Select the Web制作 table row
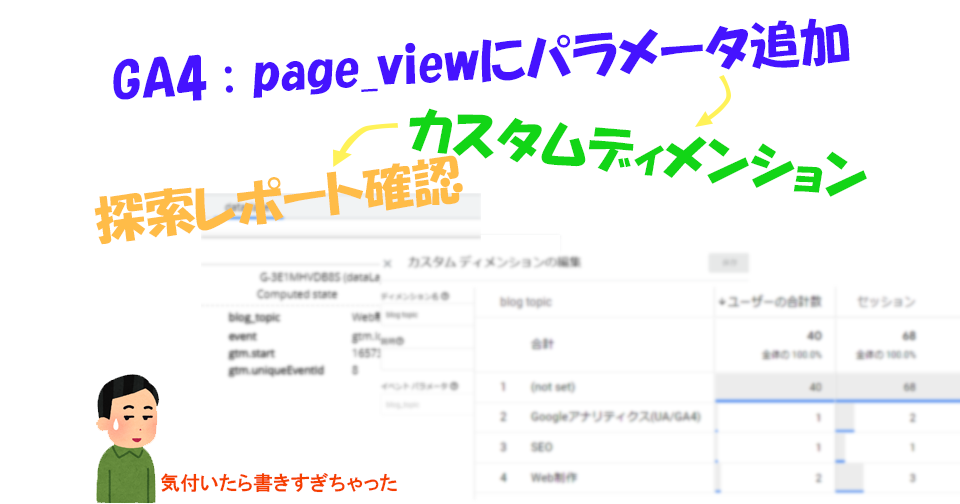Screen dimensions: 960x504 [718, 477]
